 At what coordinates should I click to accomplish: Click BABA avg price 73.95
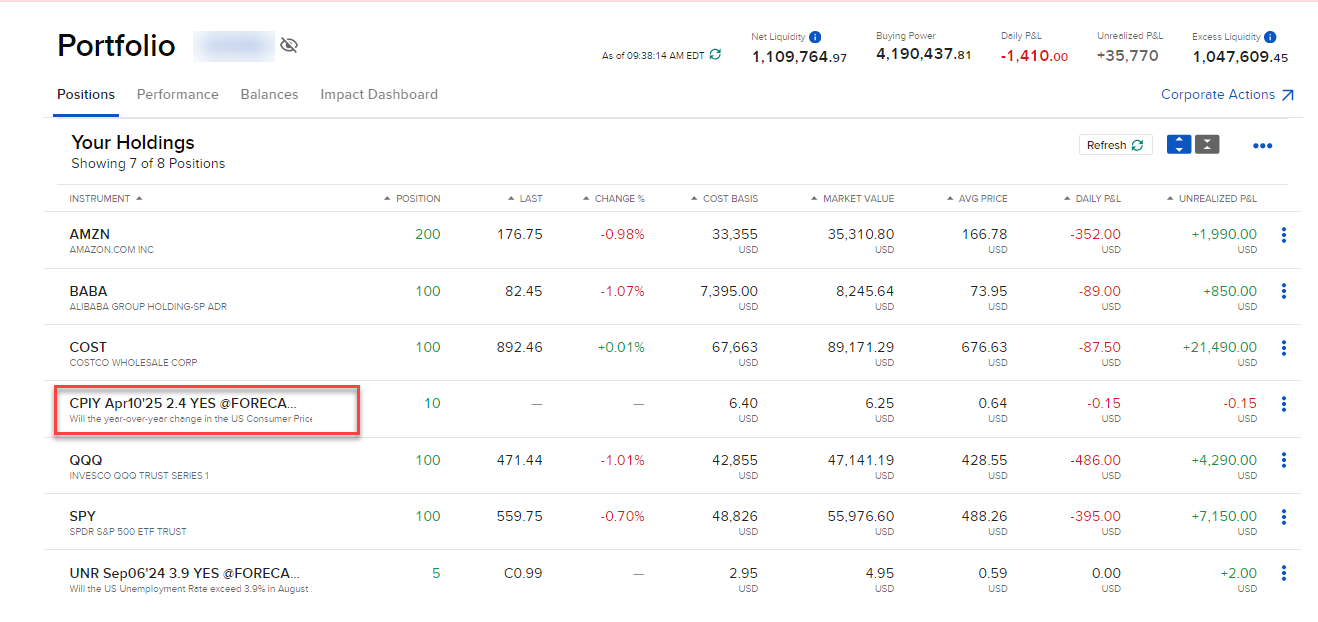(x=989, y=292)
